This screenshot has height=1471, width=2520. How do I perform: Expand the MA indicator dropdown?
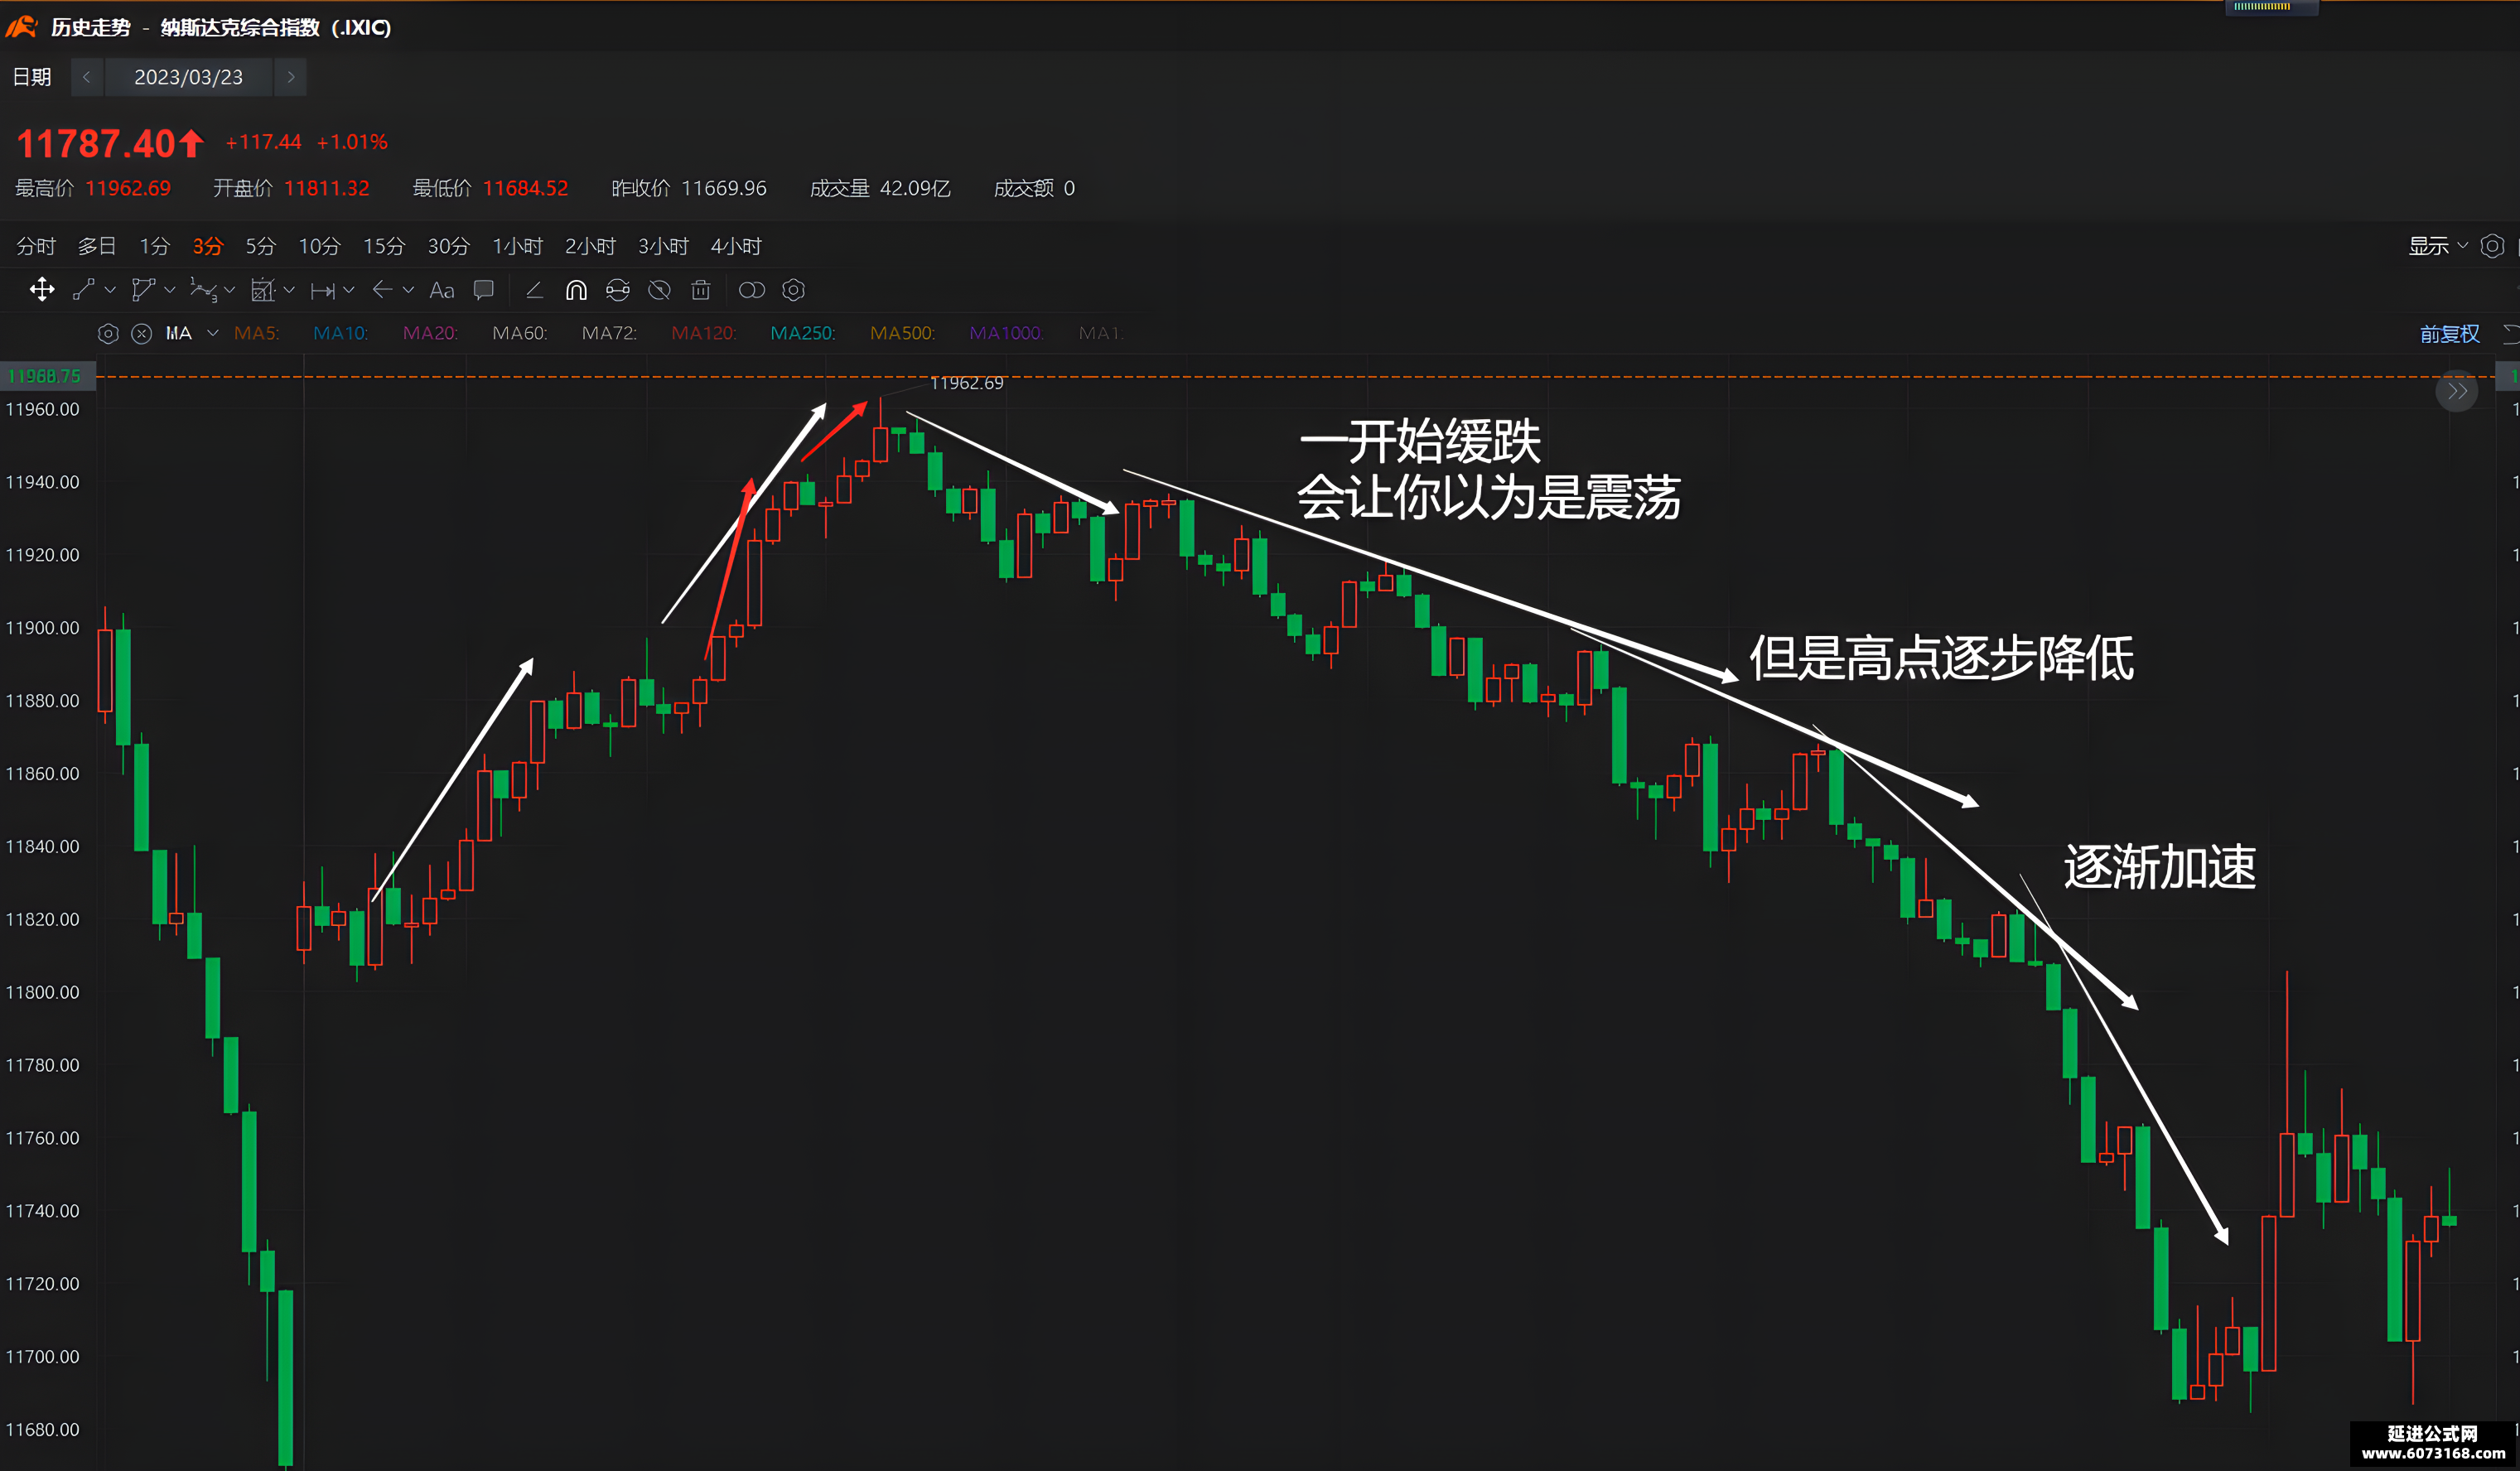click(x=213, y=333)
